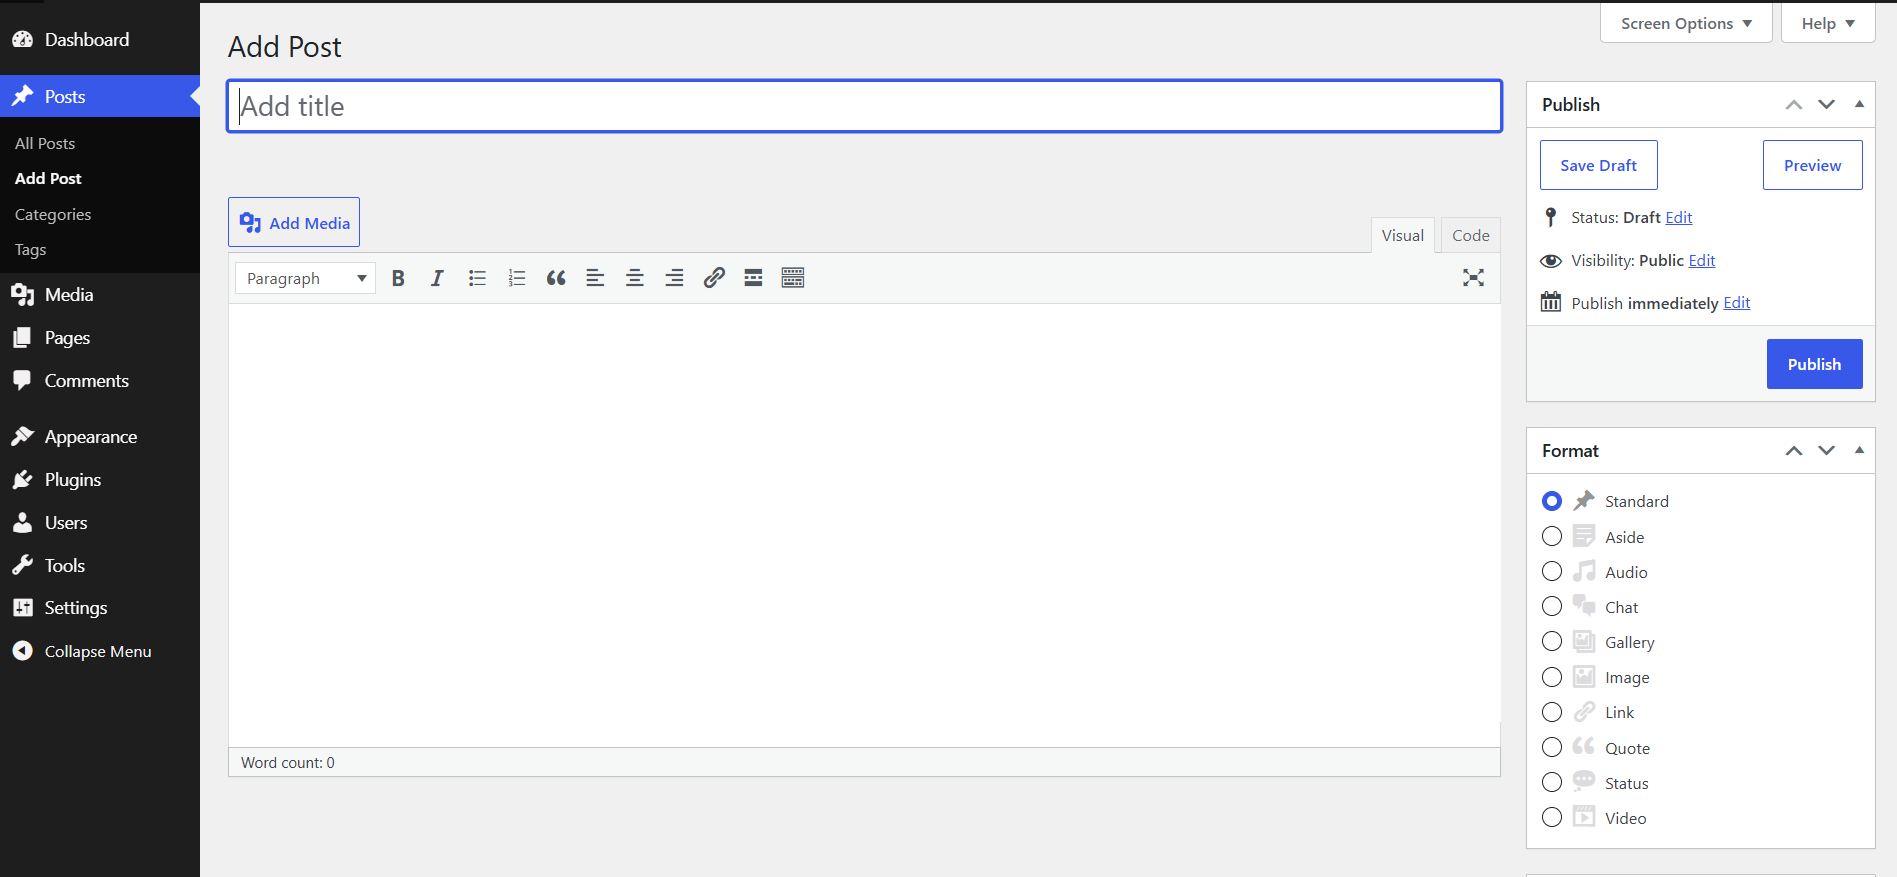Insert a blockquote
Image resolution: width=1897 pixels, height=877 pixels.
[x=556, y=278]
